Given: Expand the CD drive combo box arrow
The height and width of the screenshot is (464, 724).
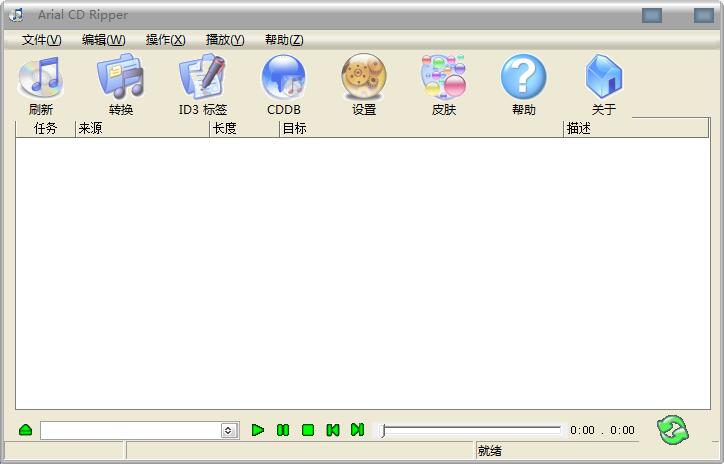Looking at the screenshot, I should (228, 431).
